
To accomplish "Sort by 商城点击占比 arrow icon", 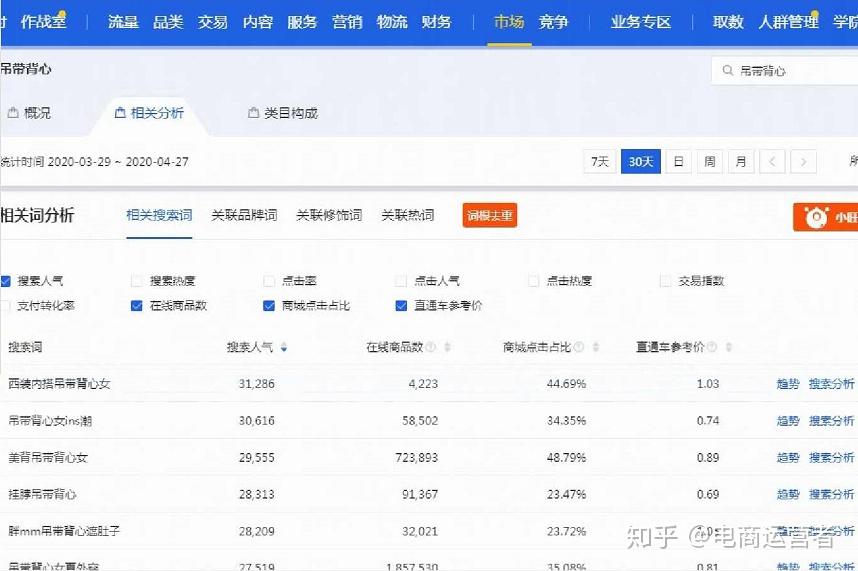I will (x=596, y=347).
